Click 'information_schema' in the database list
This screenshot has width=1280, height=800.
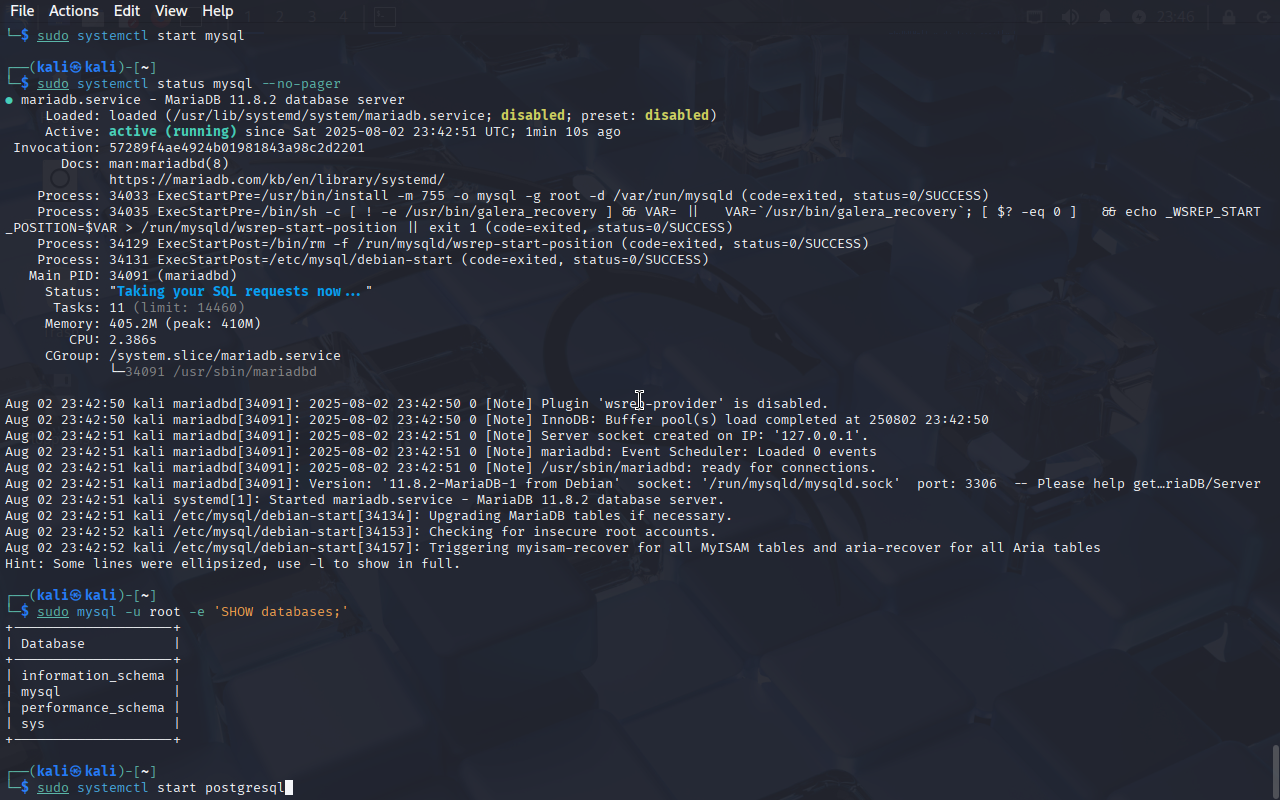pyautogui.click(x=93, y=676)
